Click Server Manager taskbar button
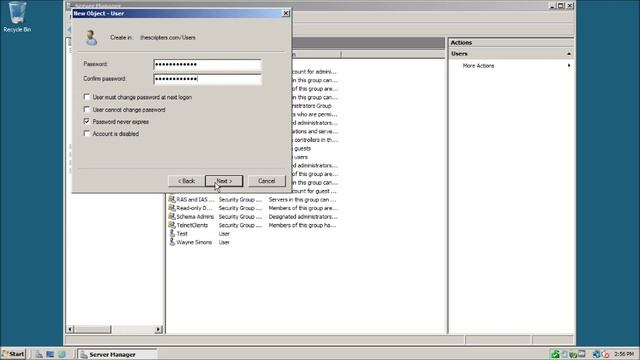 (x=117, y=354)
